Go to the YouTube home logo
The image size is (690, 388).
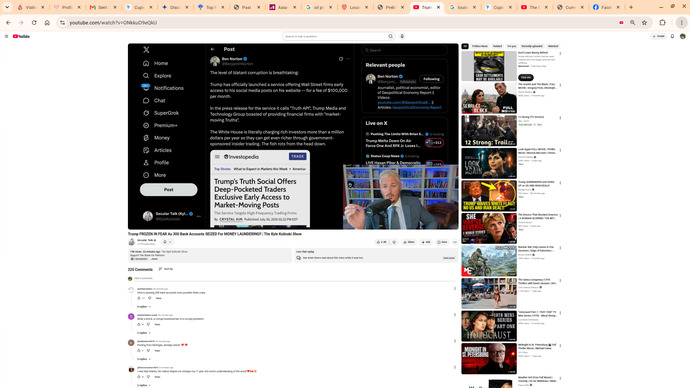tap(21, 37)
